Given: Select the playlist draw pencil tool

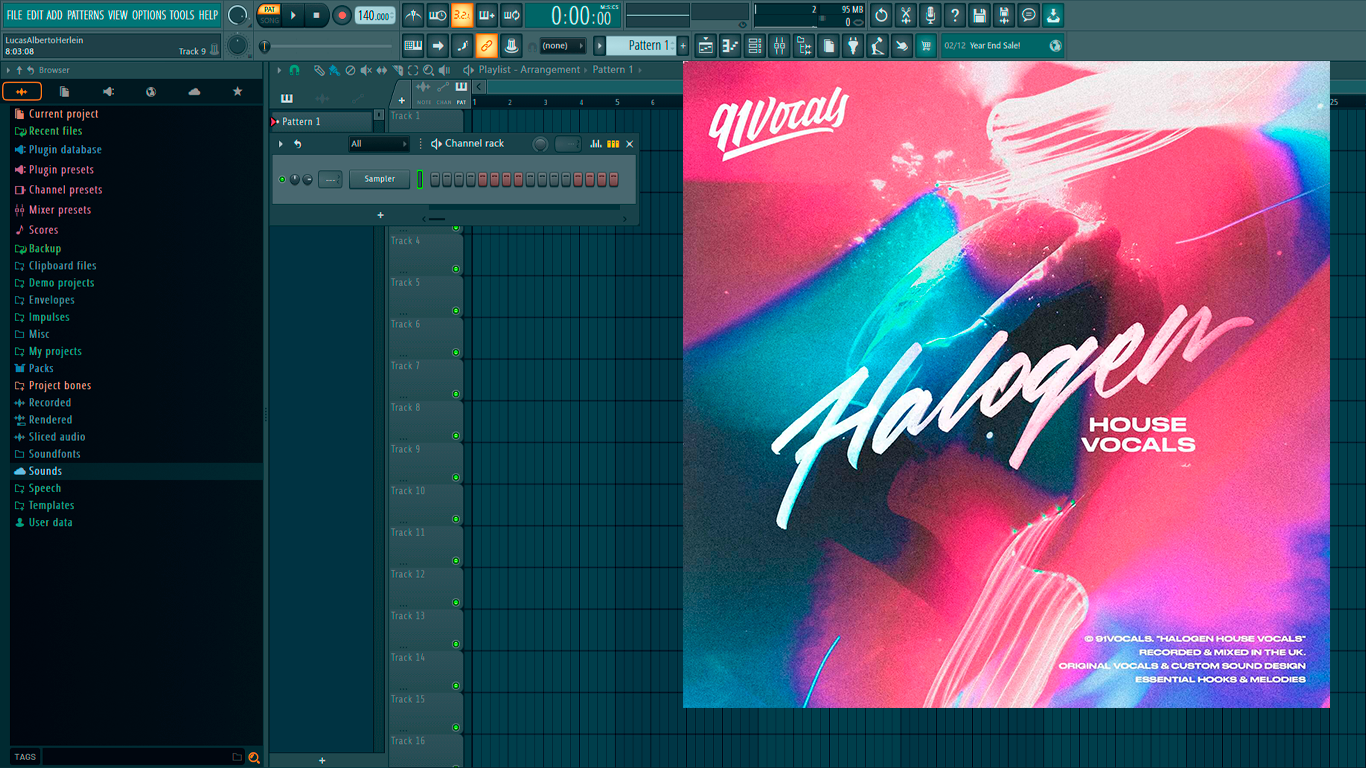Looking at the screenshot, I should (318, 70).
